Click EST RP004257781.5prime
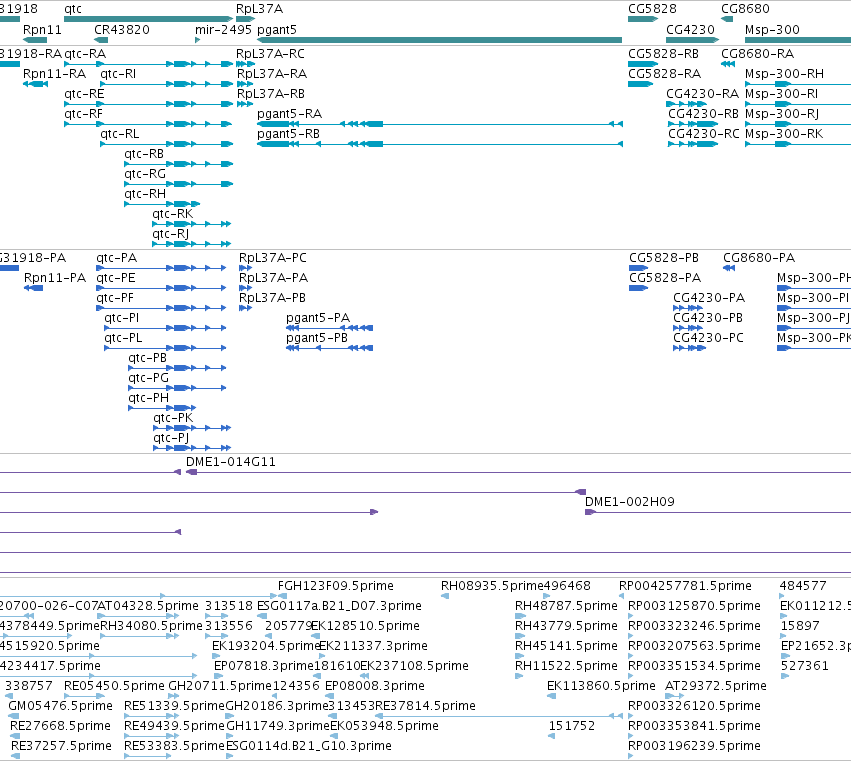 [685, 586]
